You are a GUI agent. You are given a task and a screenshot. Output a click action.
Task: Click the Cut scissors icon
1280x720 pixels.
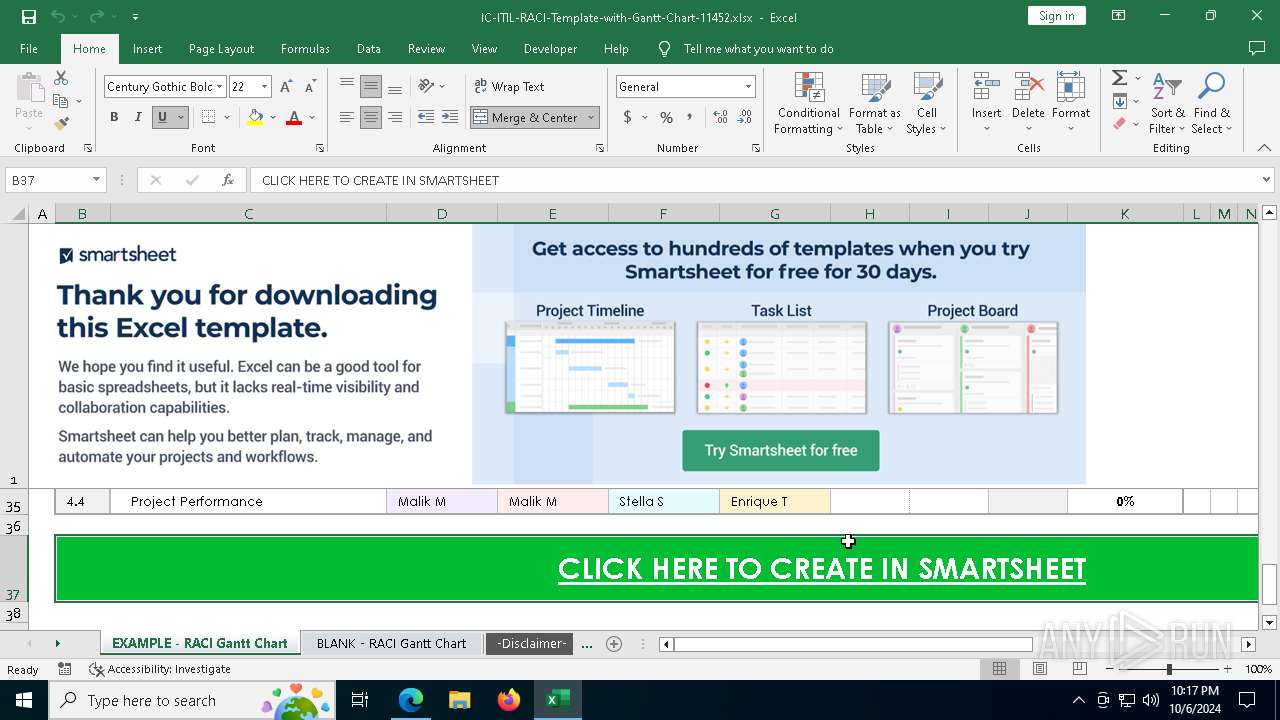tap(61, 78)
